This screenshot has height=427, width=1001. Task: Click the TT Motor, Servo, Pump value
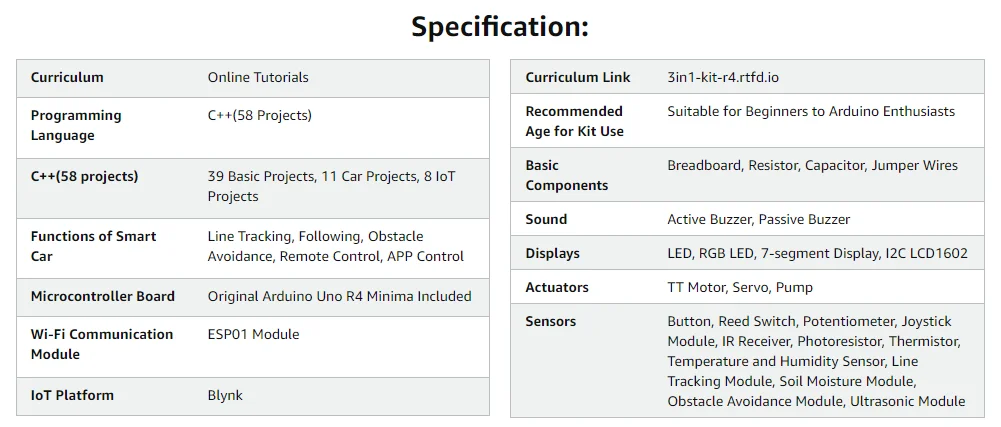click(740, 287)
